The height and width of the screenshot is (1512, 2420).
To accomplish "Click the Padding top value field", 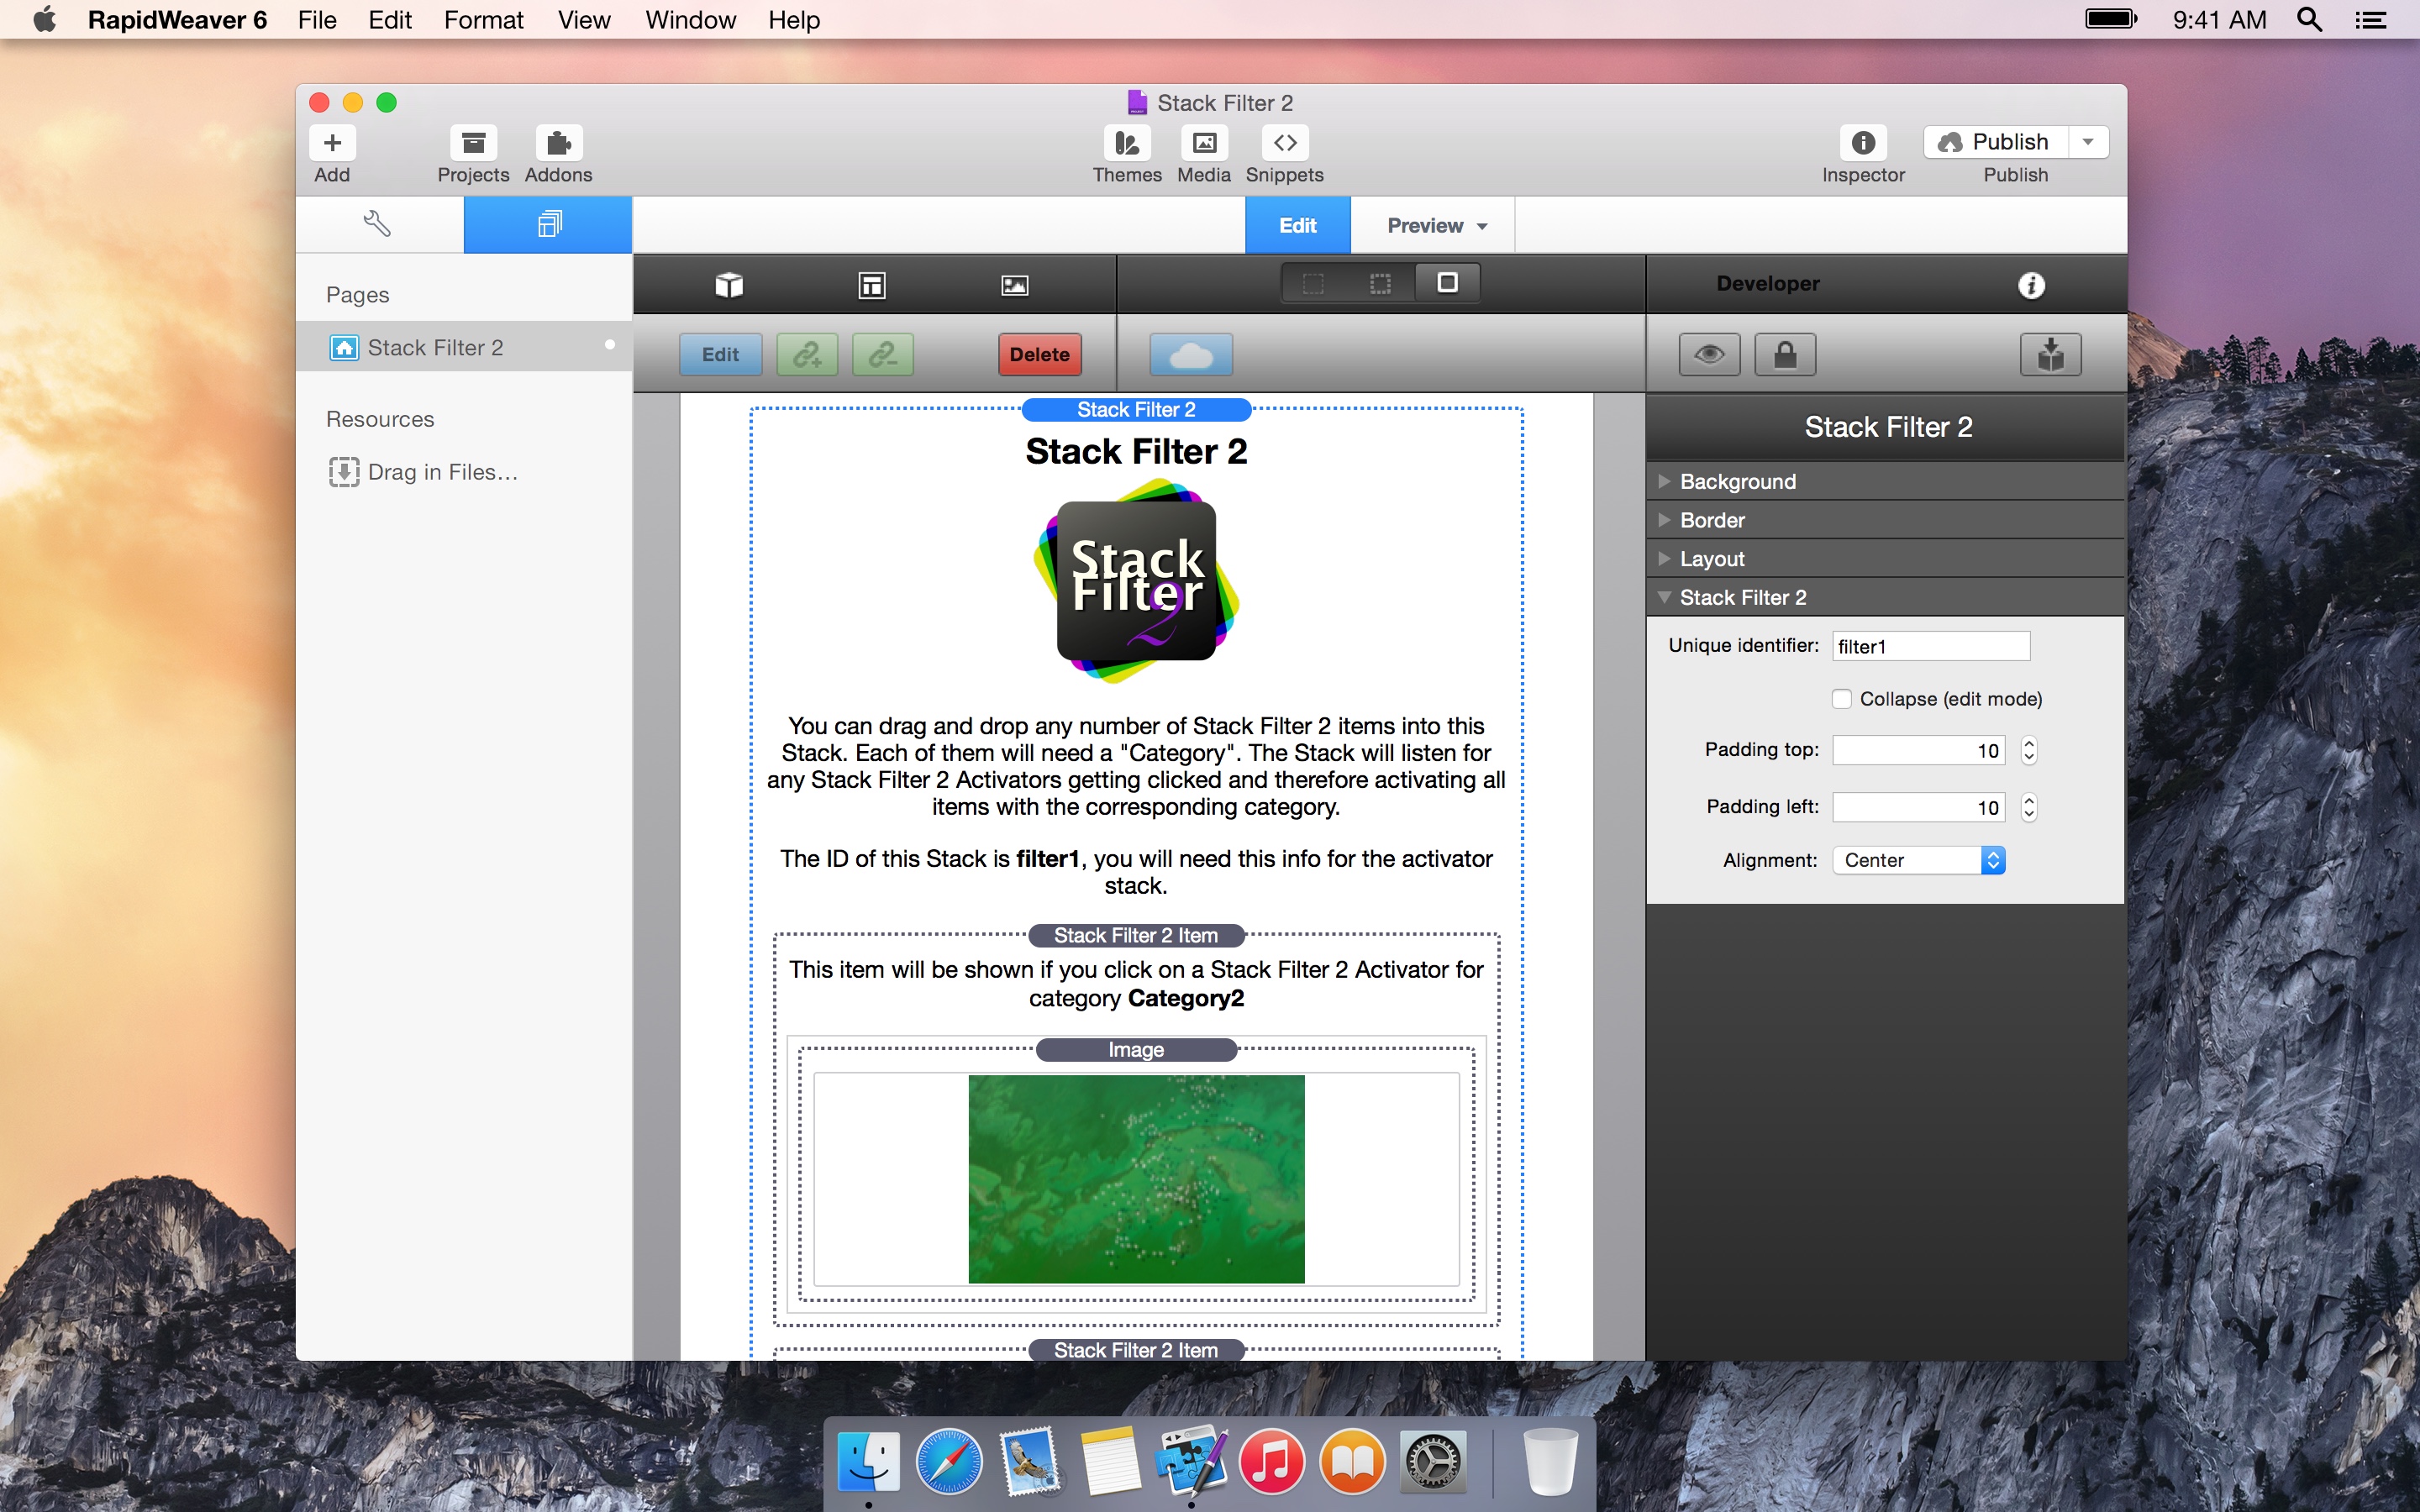I will (x=1918, y=750).
